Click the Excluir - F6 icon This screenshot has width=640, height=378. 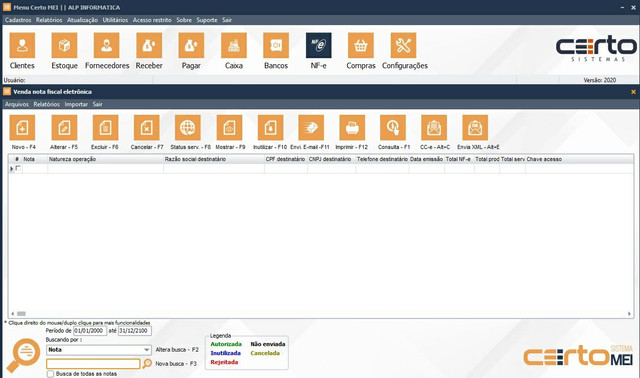pyautogui.click(x=105, y=128)
